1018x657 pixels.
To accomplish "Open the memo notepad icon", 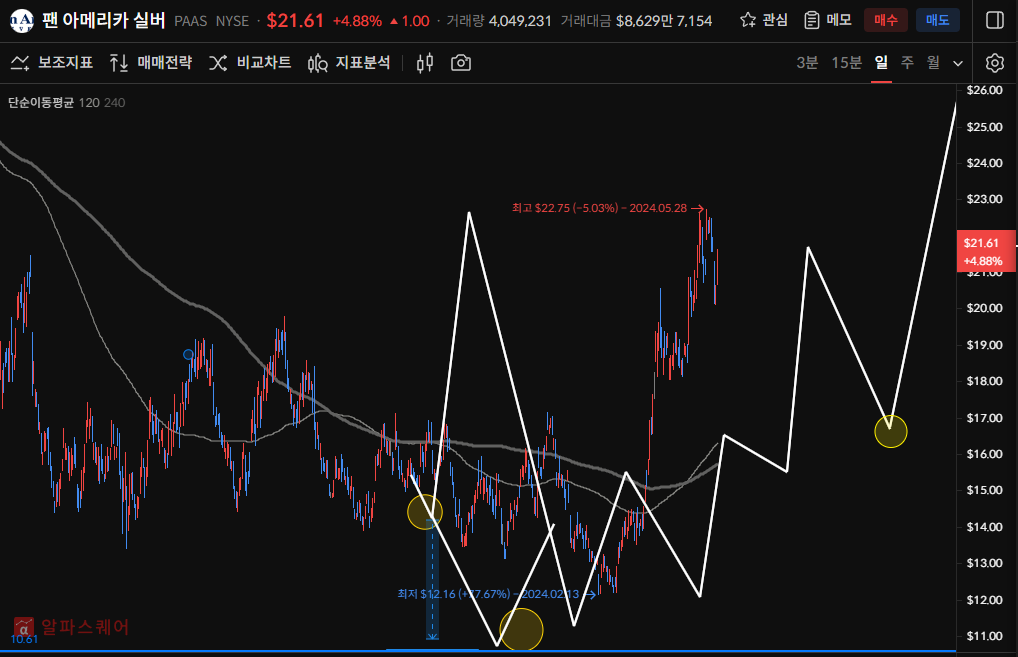I will pyautogui.click(x=812, y=20).
